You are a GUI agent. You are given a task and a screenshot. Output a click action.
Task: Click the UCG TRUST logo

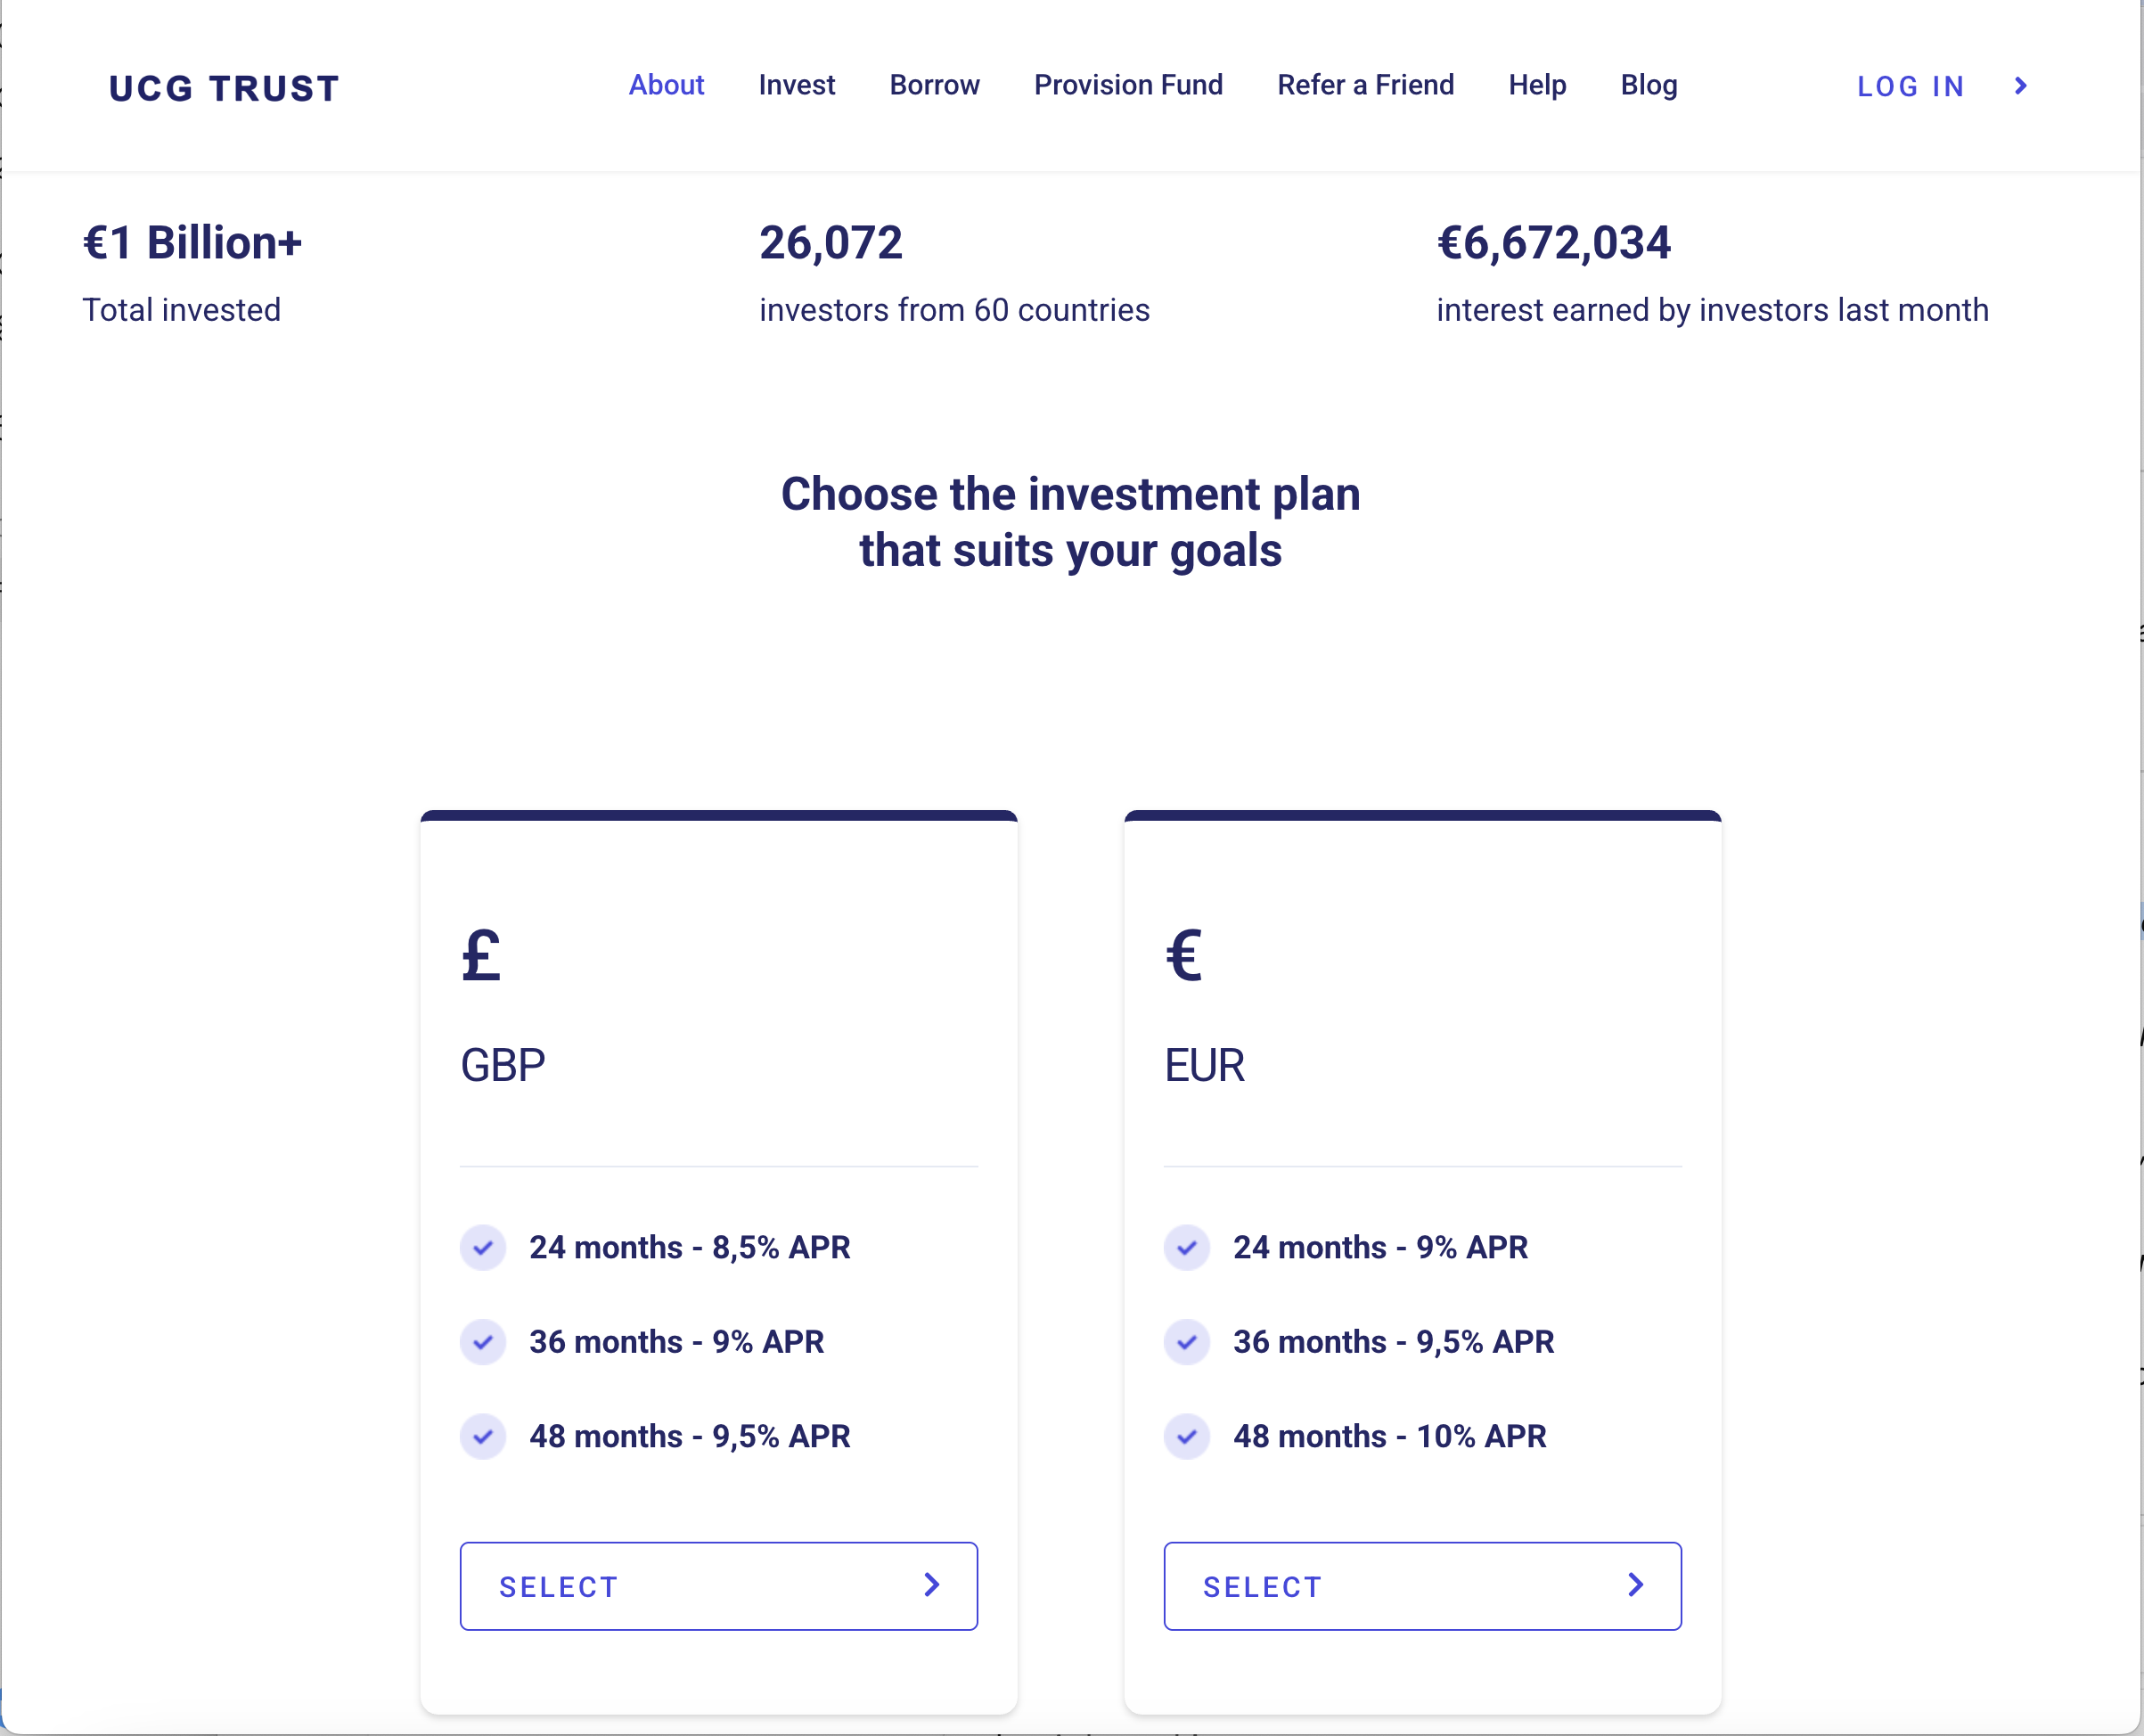pyautogui.click(x=224, y=88)
